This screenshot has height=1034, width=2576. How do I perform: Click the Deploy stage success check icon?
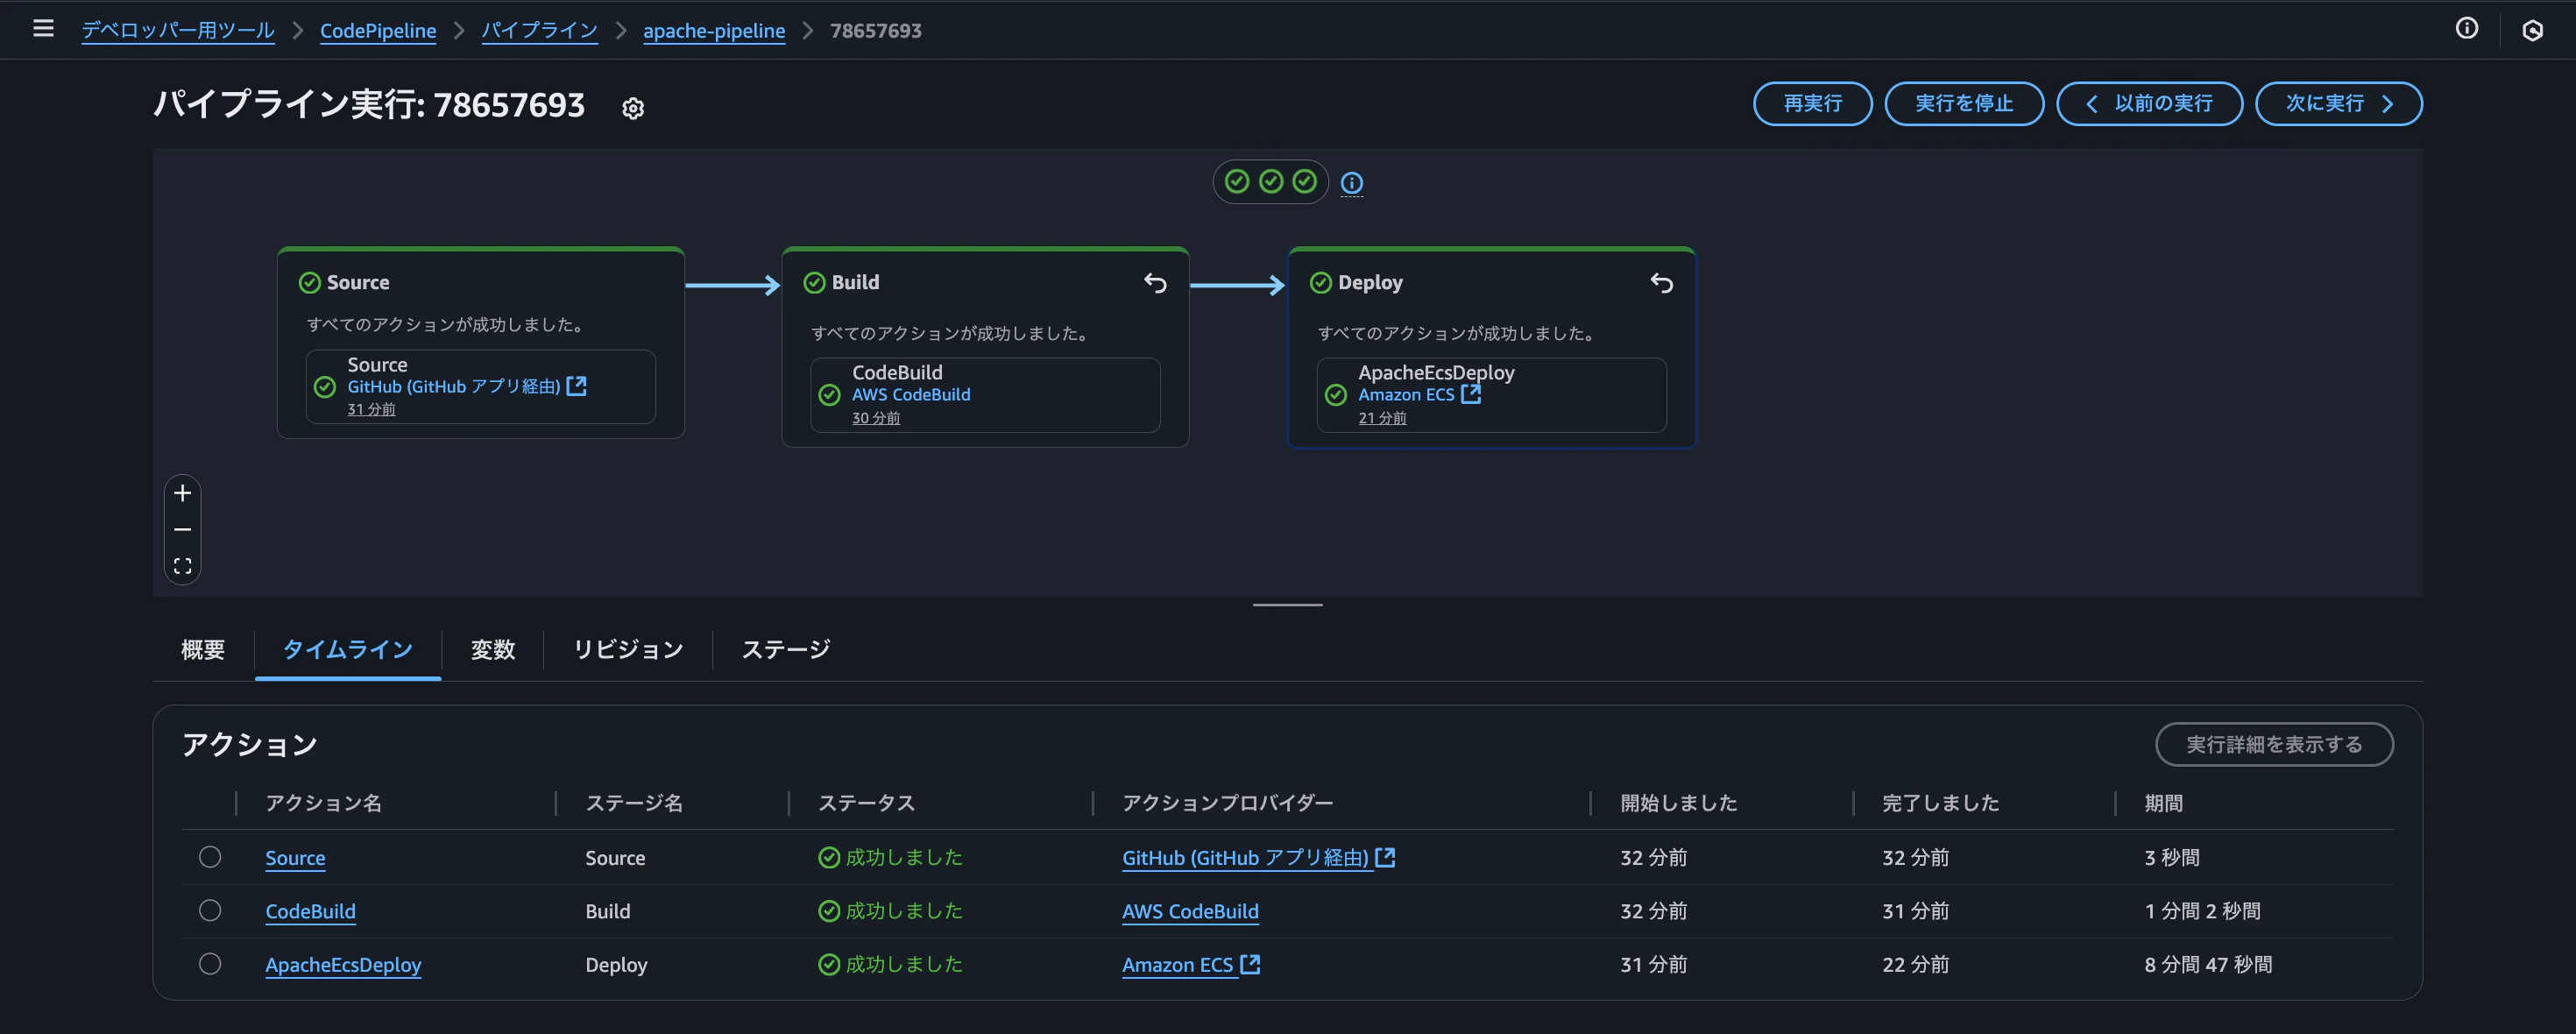tap(1320, 283)
